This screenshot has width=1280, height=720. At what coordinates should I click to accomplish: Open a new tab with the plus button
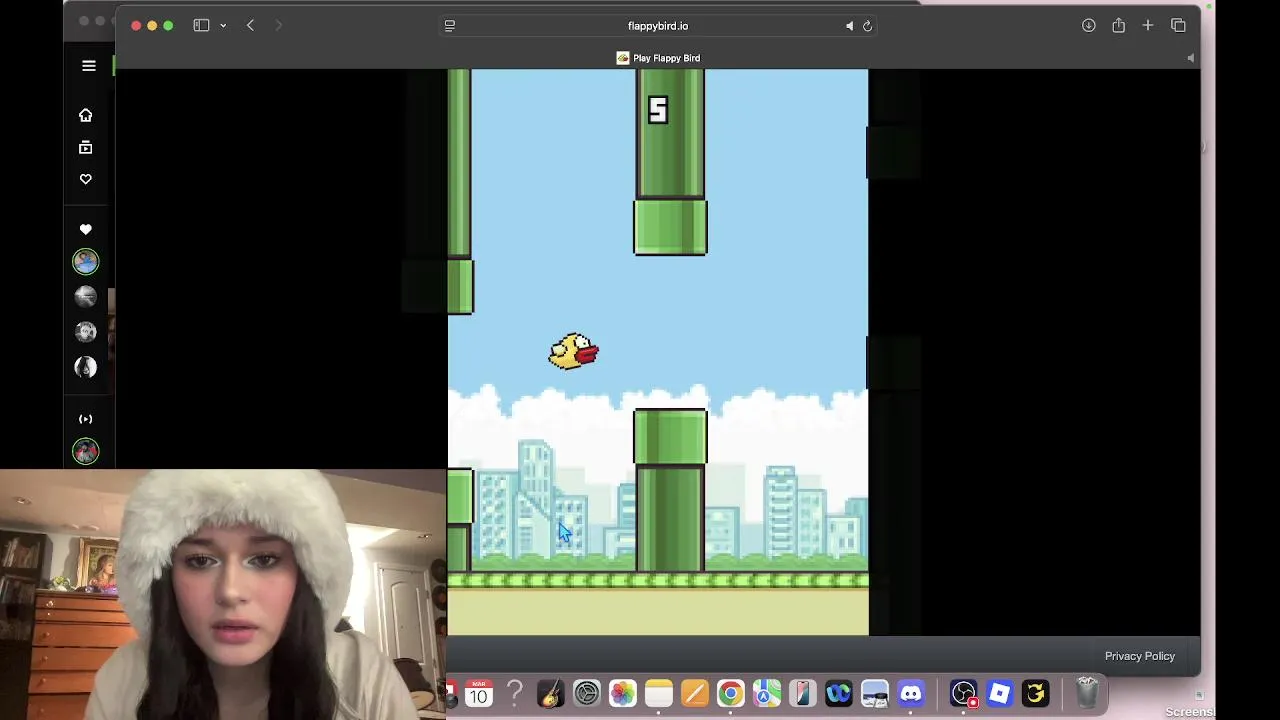click(1148, 26)
